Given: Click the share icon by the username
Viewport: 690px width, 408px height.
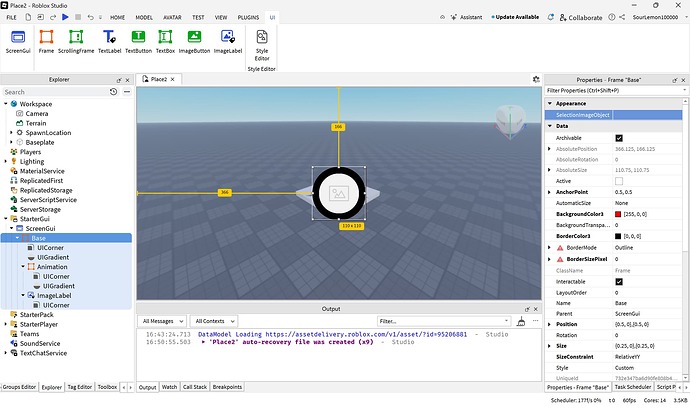Looking at the screenshot, I should (x=622, y=17).
